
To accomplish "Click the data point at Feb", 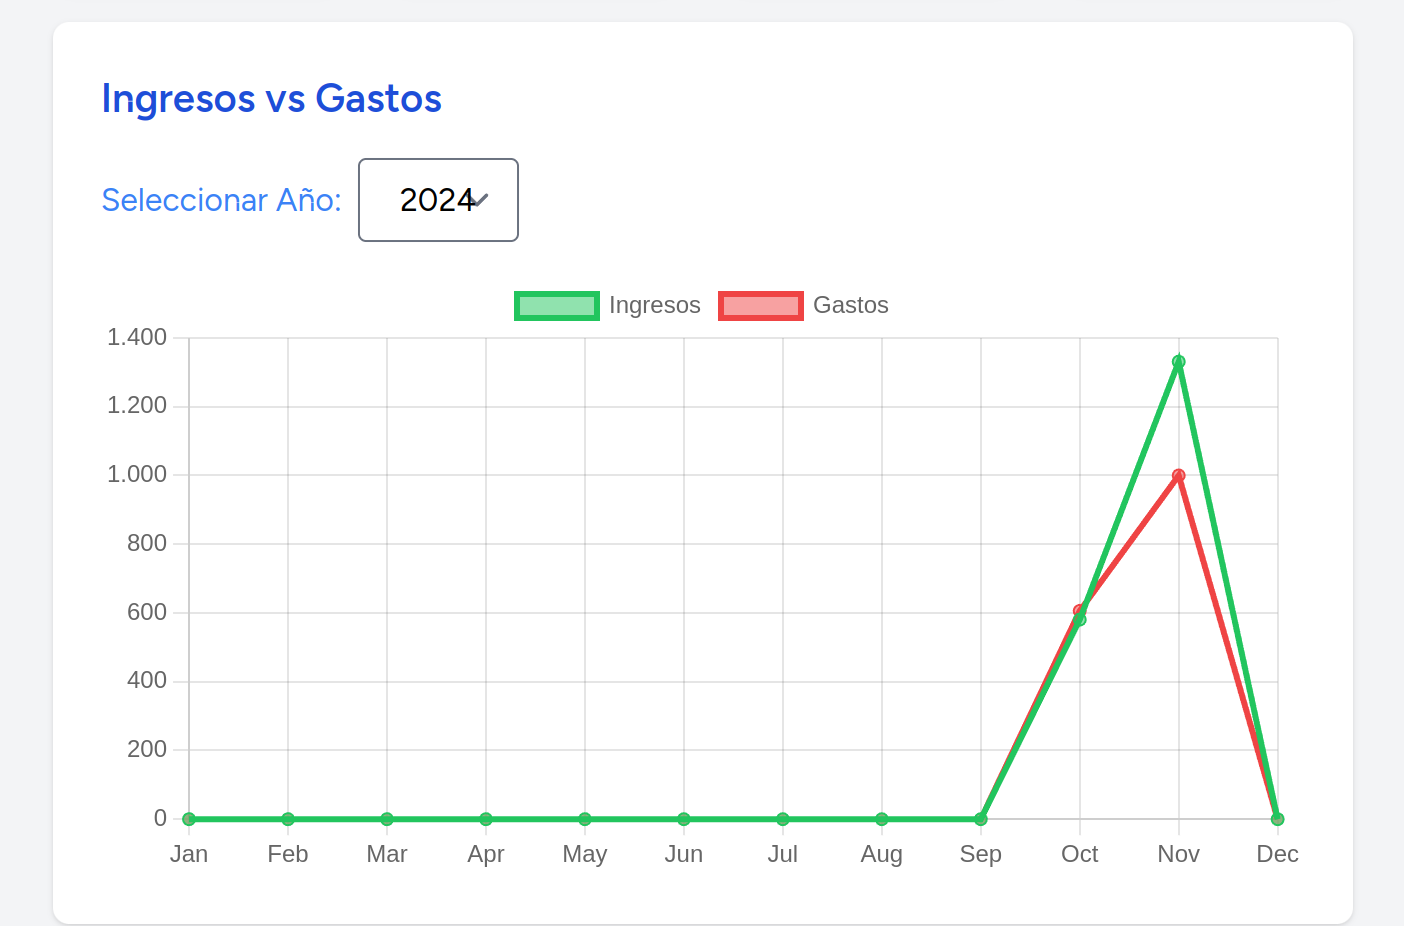I will (288, 819).
